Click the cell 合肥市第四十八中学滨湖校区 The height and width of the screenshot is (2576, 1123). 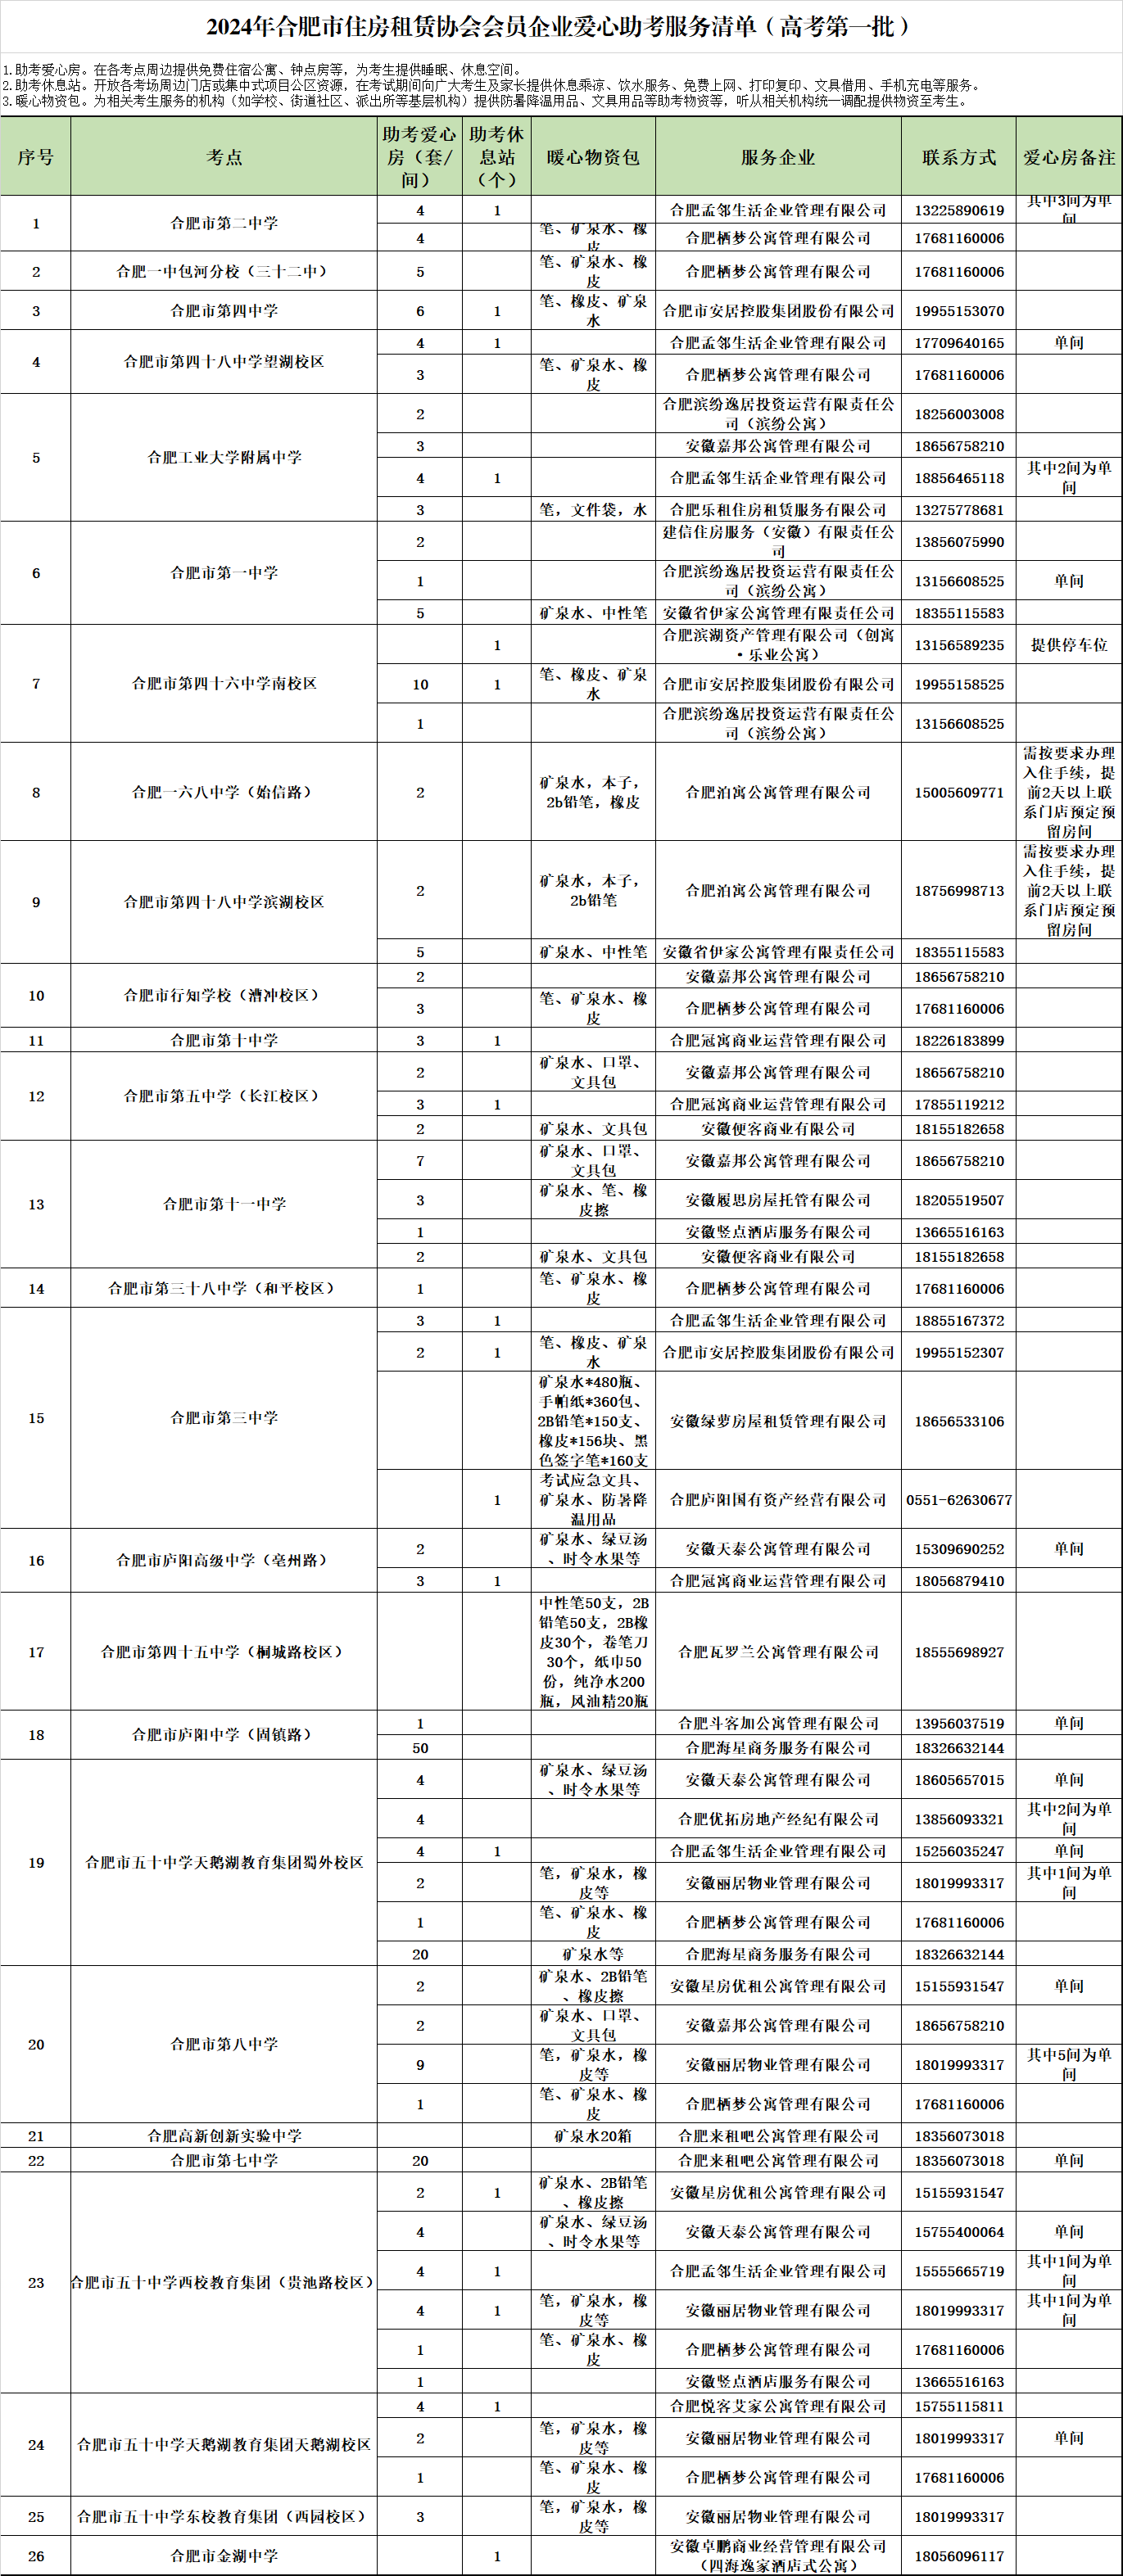[224, 902]
